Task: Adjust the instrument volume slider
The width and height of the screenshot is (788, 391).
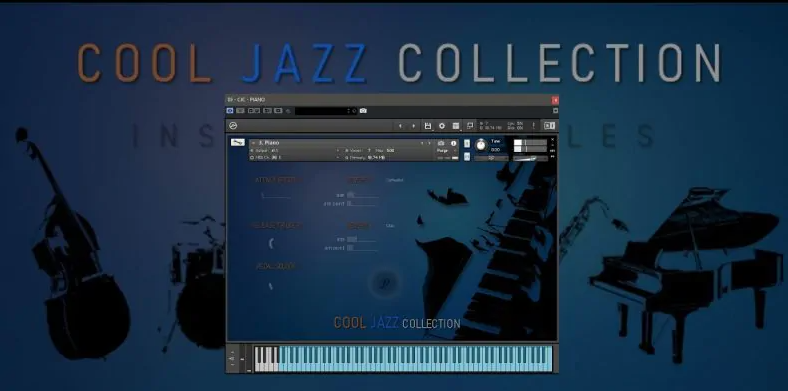Action: (530, 159)
